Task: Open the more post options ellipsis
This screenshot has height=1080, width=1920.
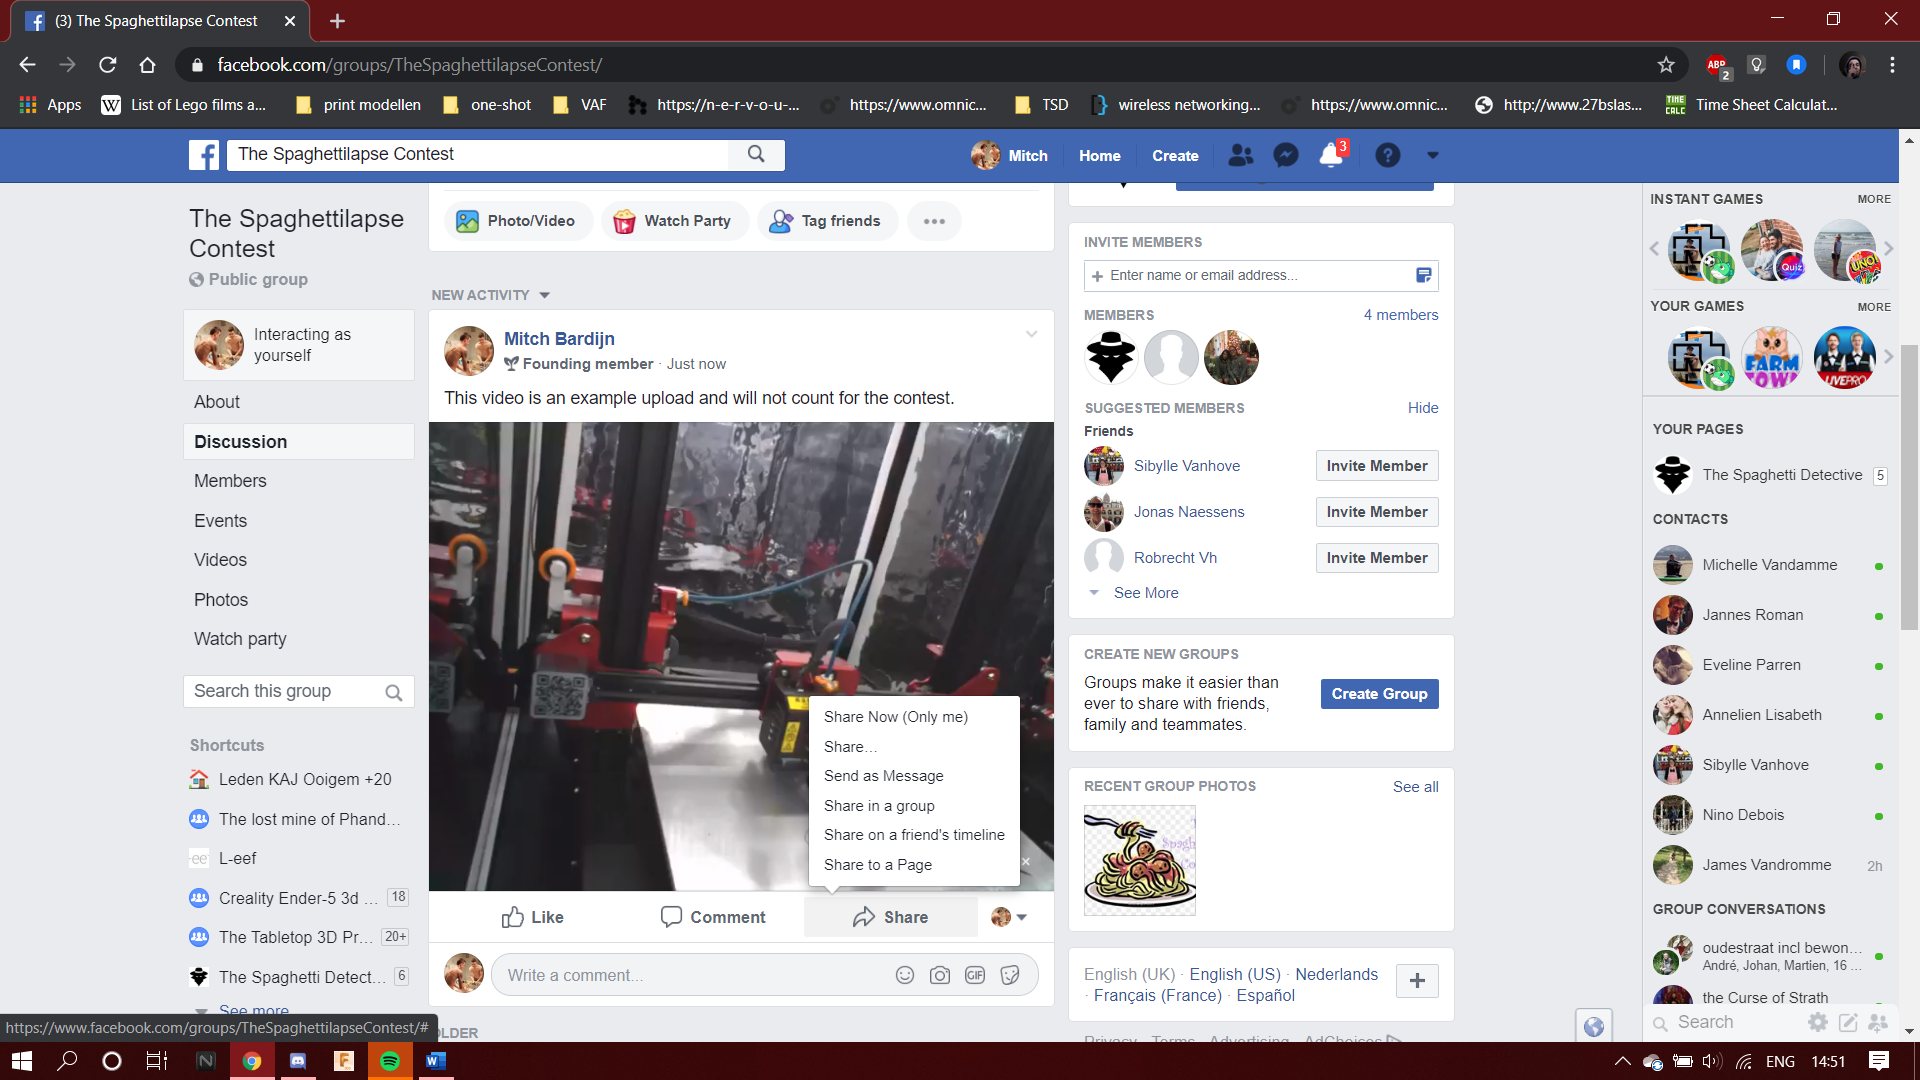Action: (934, 221)
